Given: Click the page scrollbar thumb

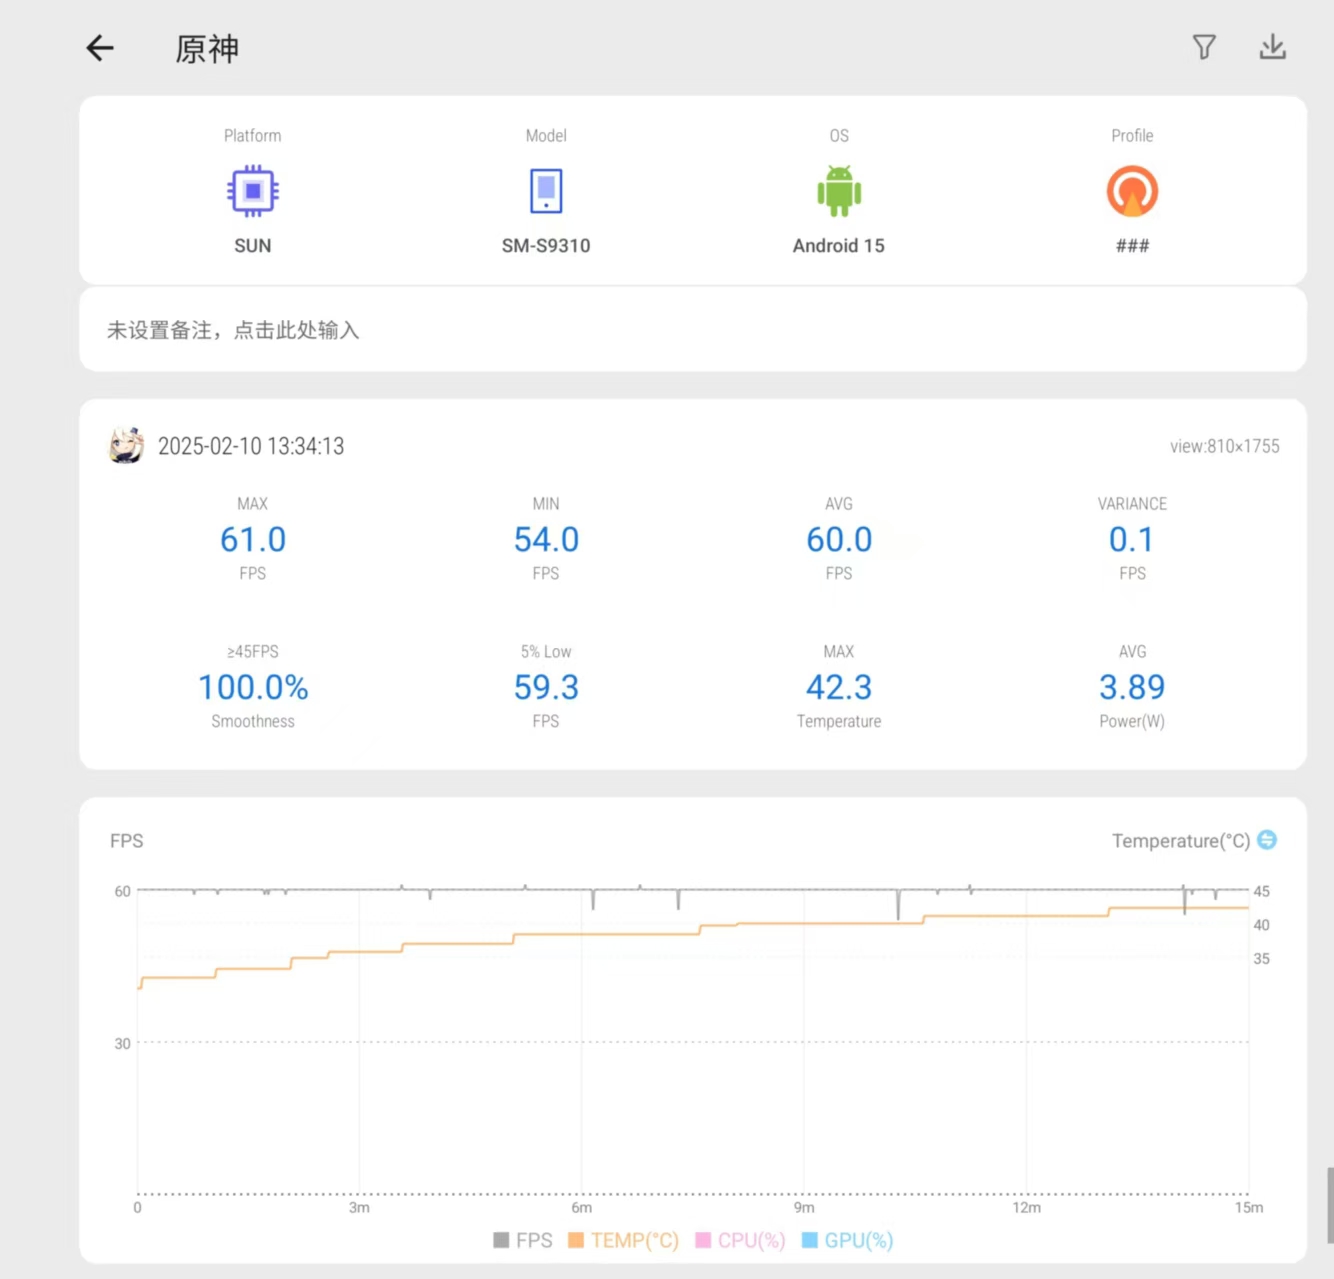Looking at the screenshot, I should coord(1330,1205).
